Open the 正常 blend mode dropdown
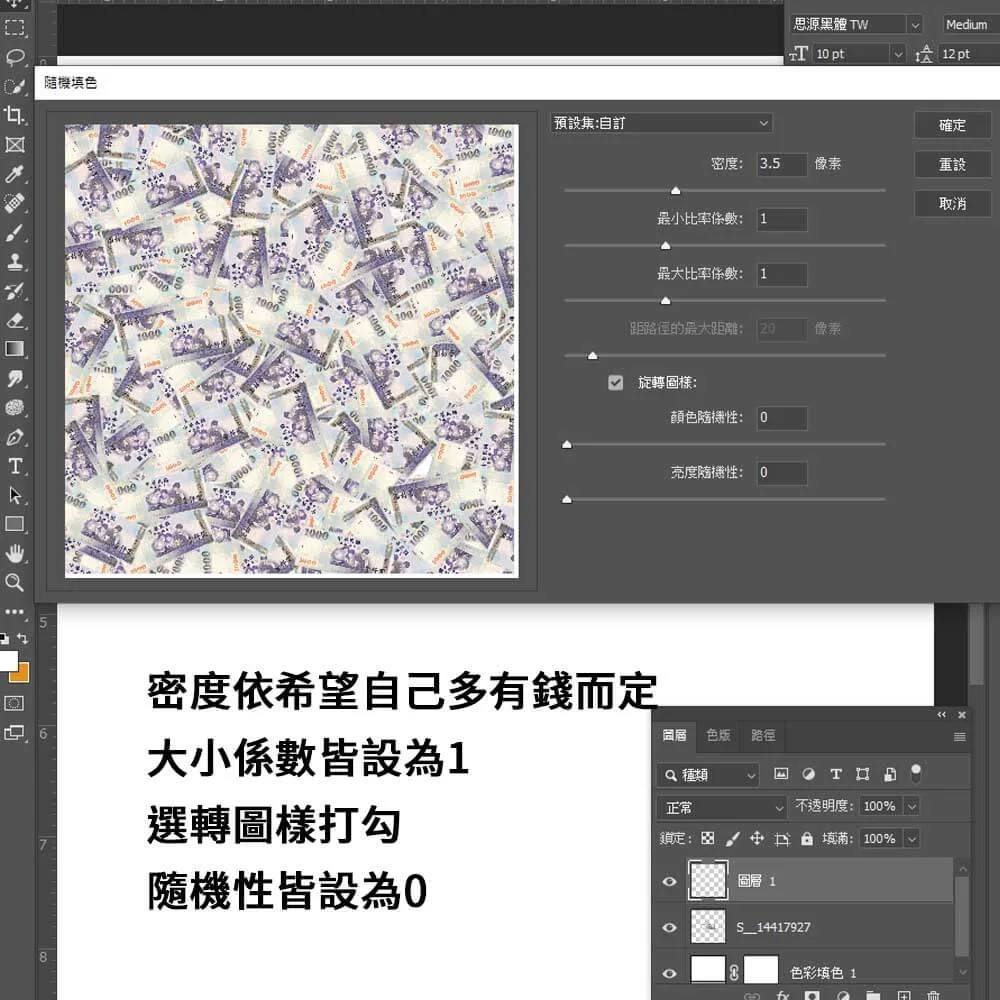Viewport: 1000px width, 1000px height. pos(721,808)
